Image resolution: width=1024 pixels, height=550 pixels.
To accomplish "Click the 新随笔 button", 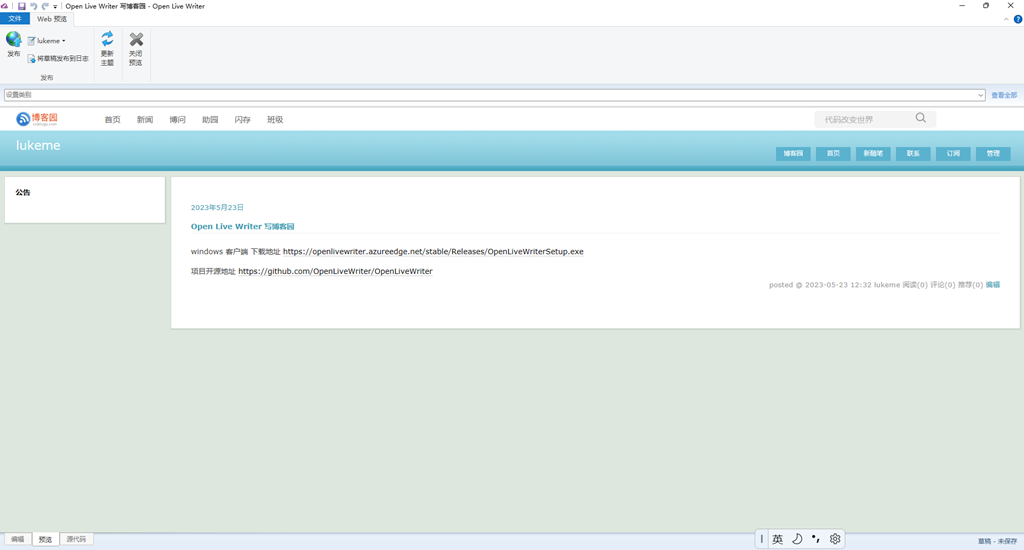I will [873, 154].
